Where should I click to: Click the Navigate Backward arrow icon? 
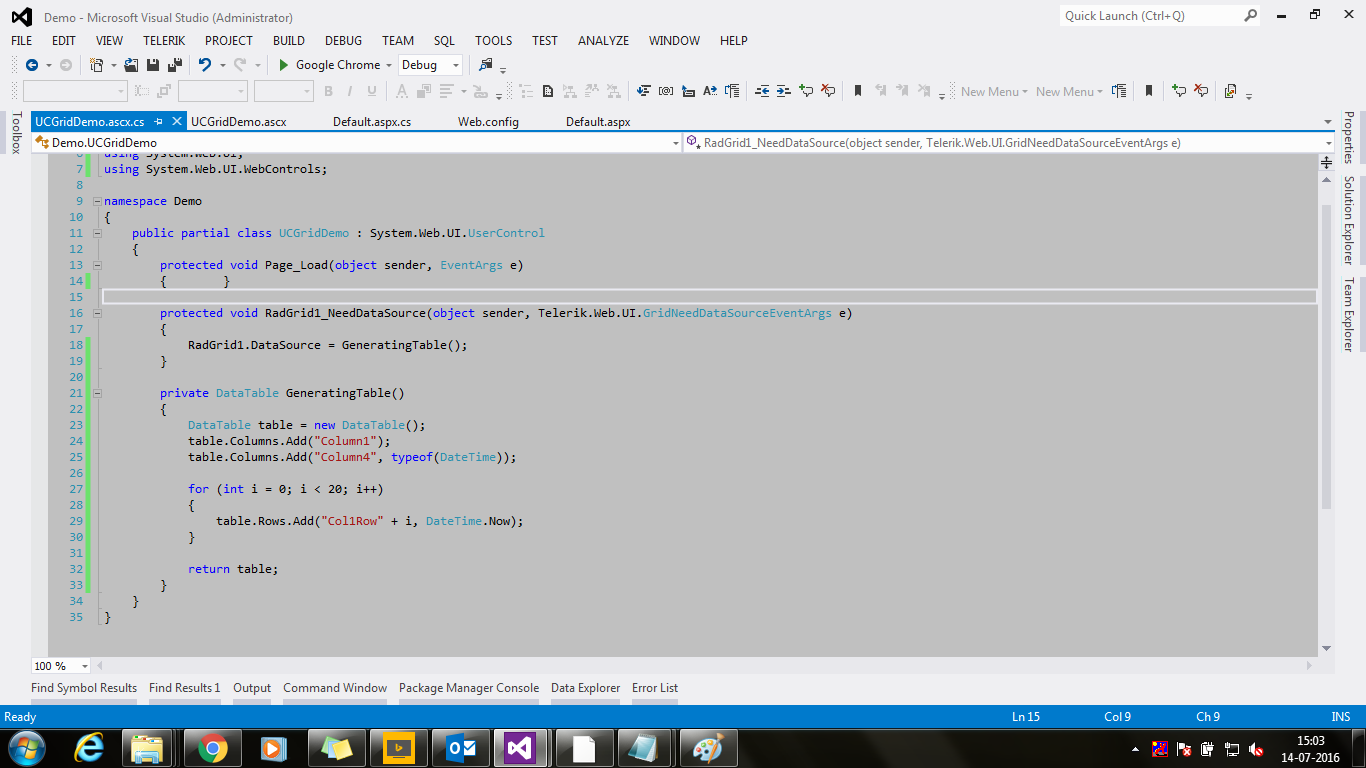pyautogui.click(x=32, y=65)
